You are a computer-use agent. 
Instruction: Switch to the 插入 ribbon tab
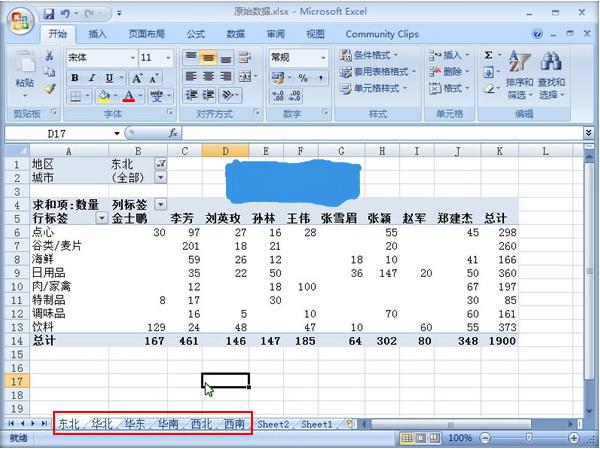click(x=97, y=34)
